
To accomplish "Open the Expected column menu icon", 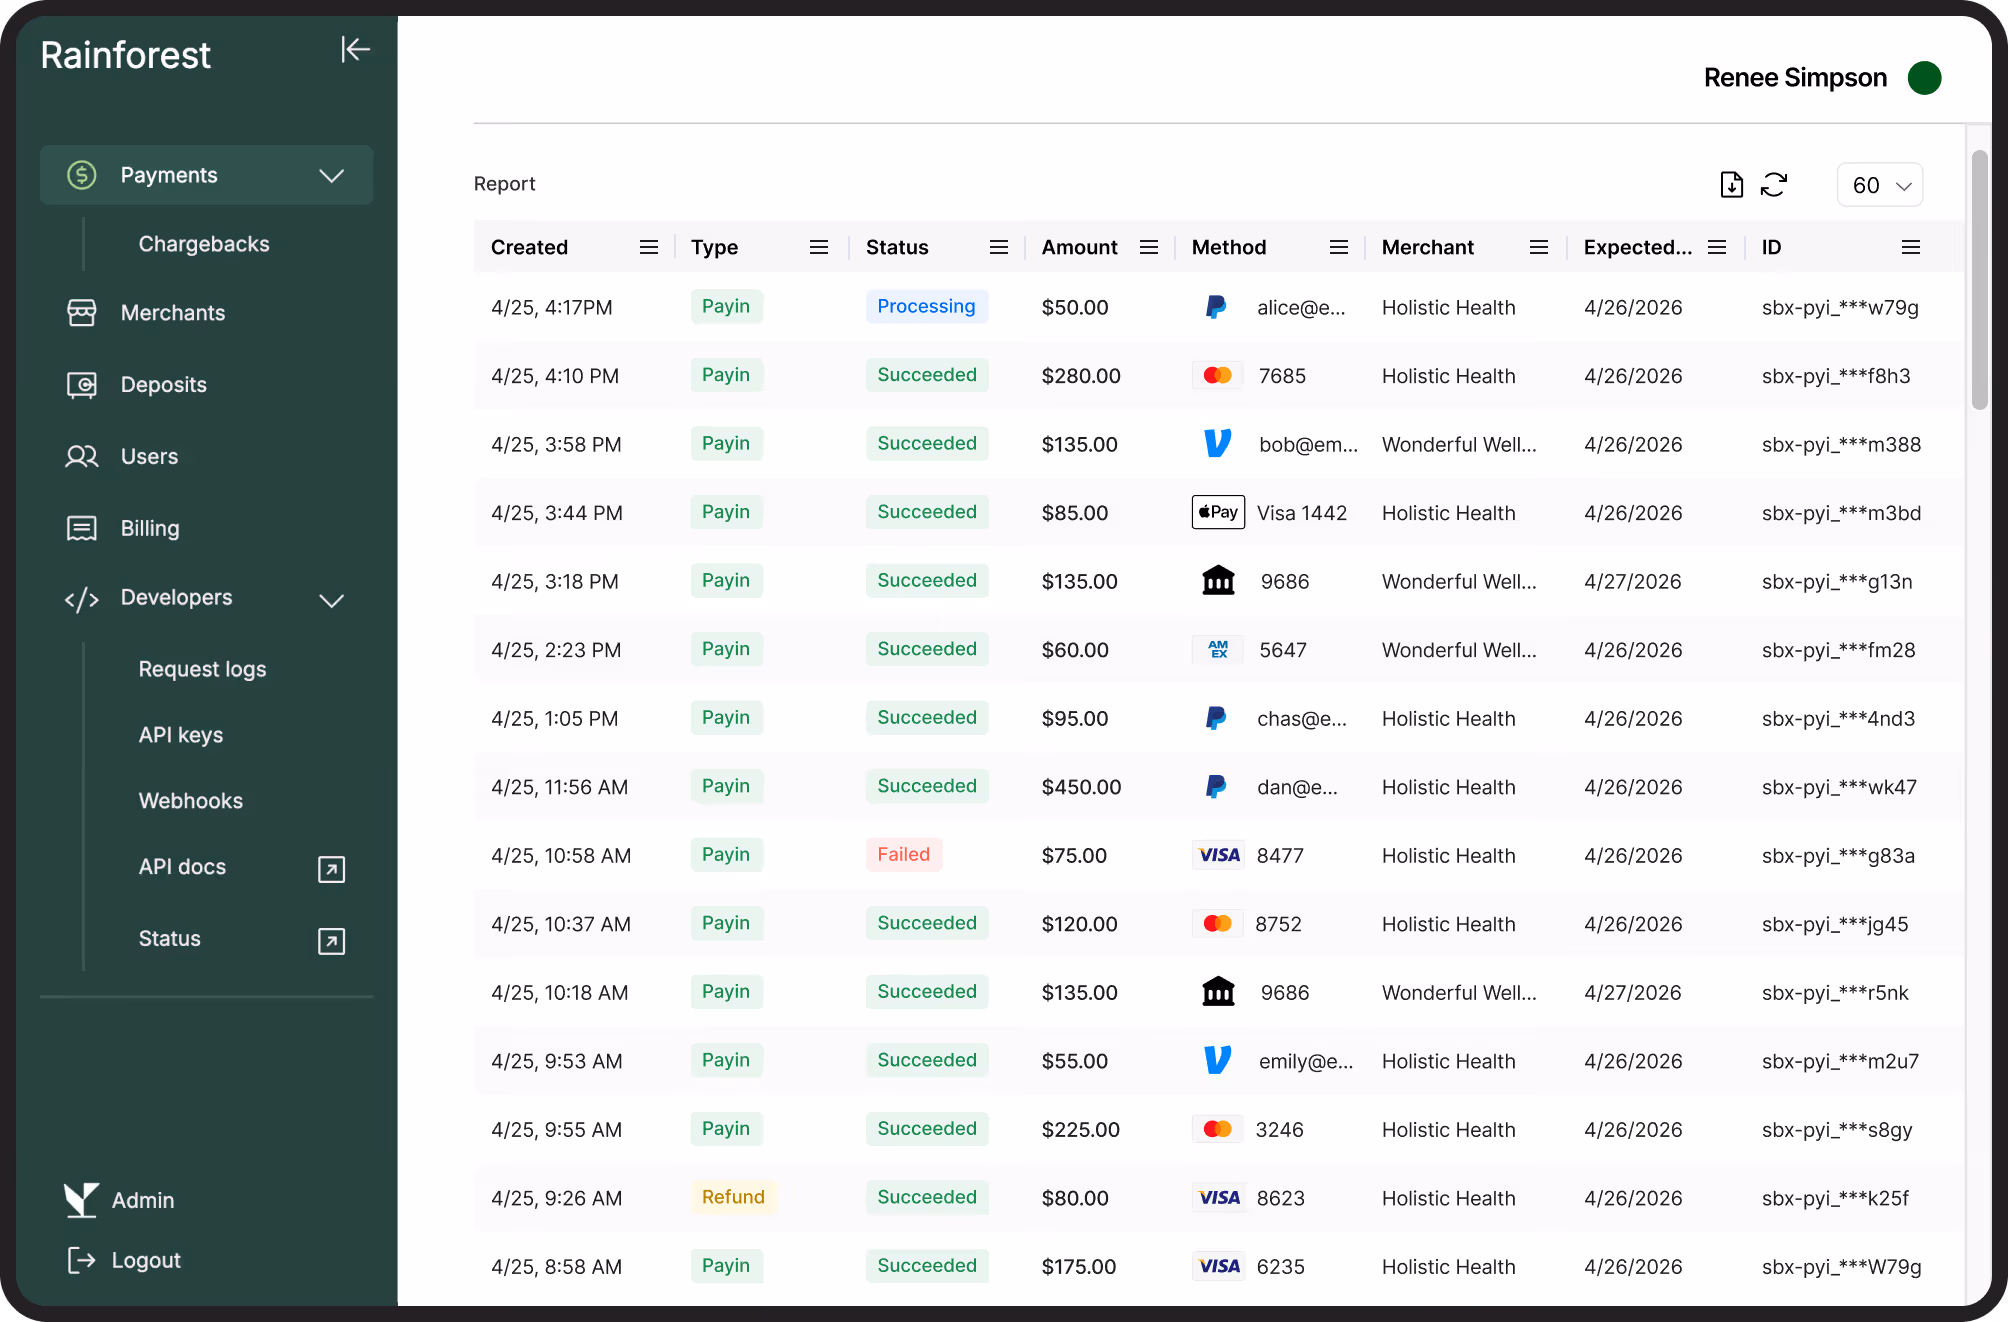I will pyautogui.click(x=1717, y=247).
